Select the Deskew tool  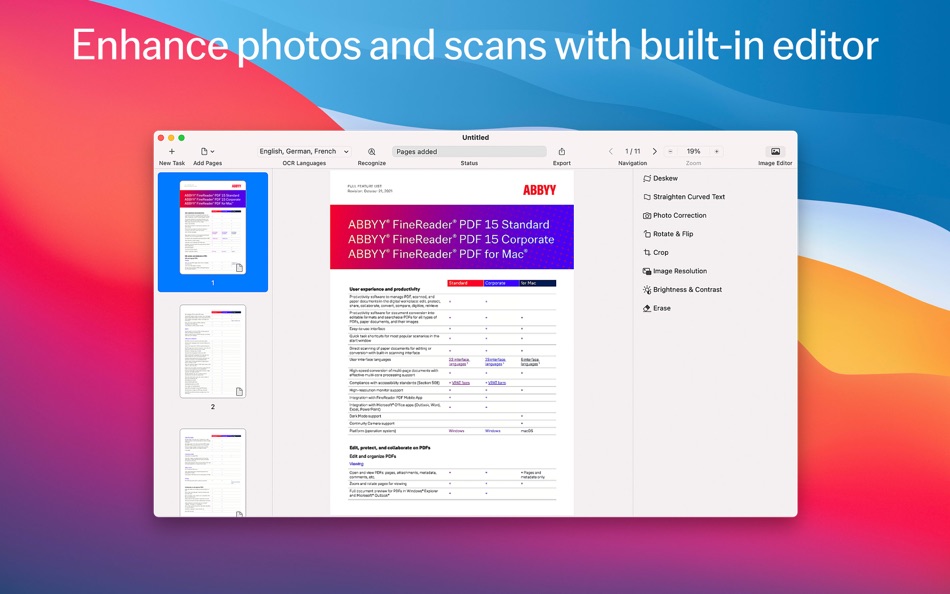pos(660,178)
